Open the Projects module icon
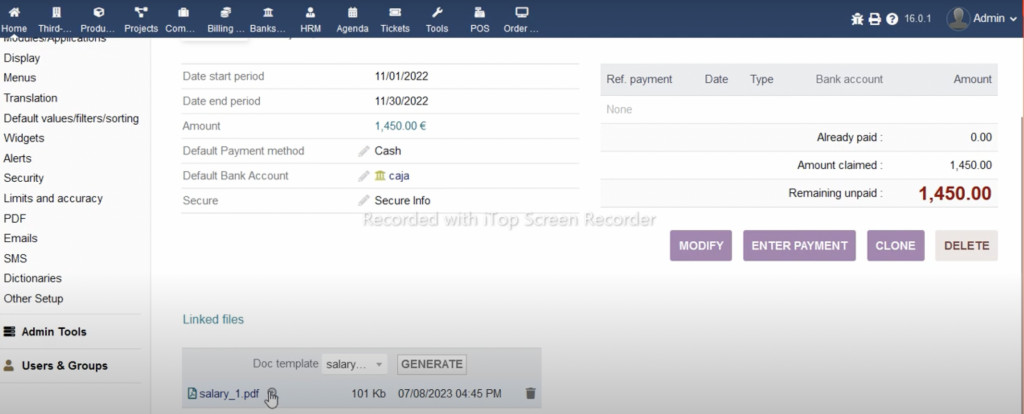 coord(140,12)
